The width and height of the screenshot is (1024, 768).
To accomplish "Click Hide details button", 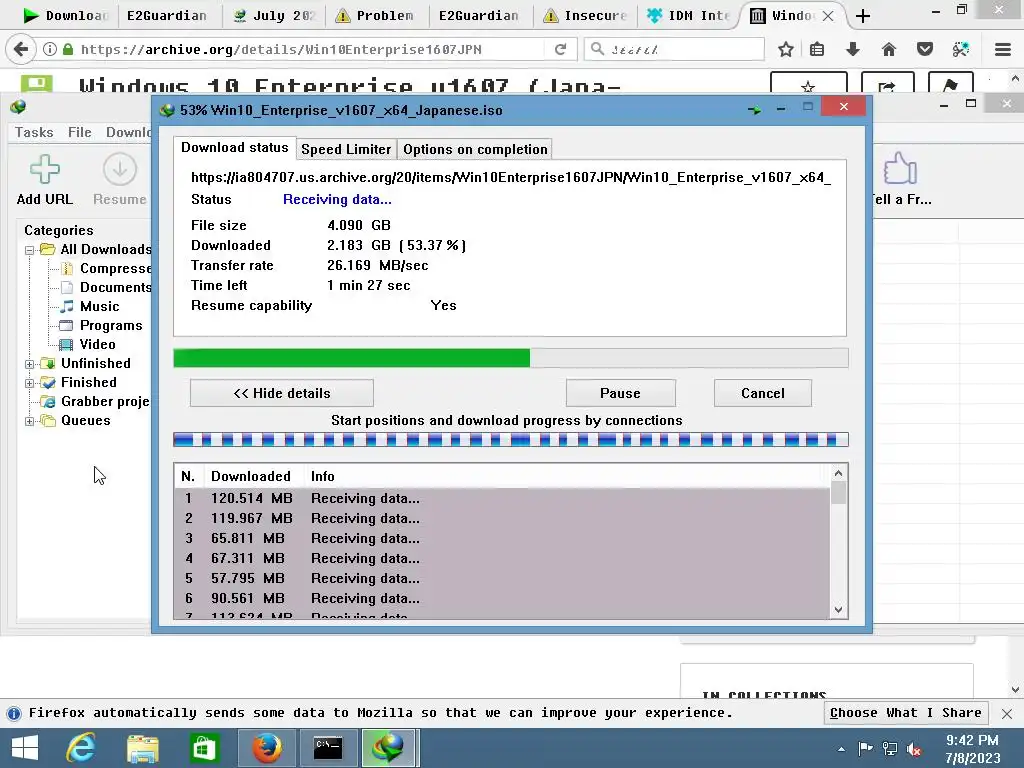I will tap(281, 393).
